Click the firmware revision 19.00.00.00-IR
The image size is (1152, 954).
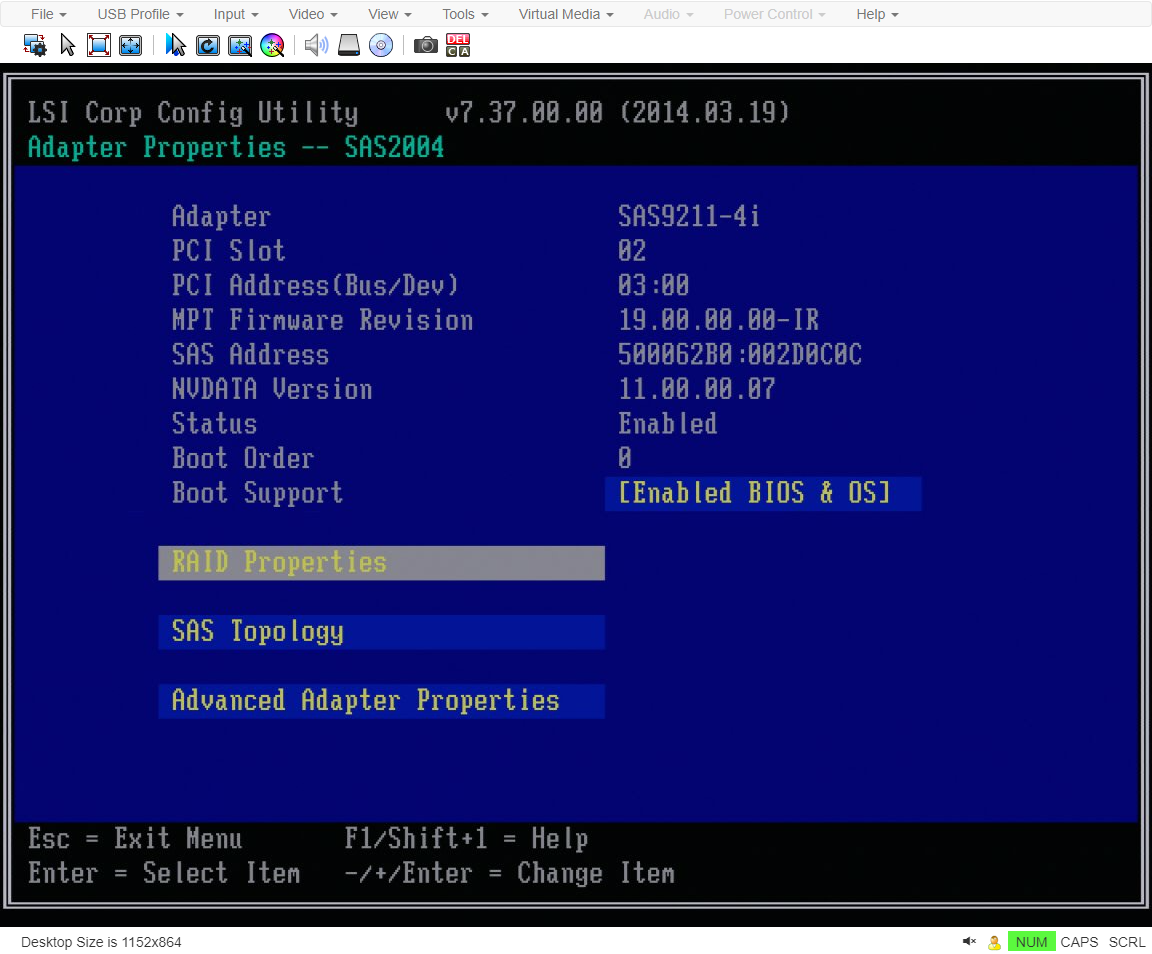pos(718,320)
